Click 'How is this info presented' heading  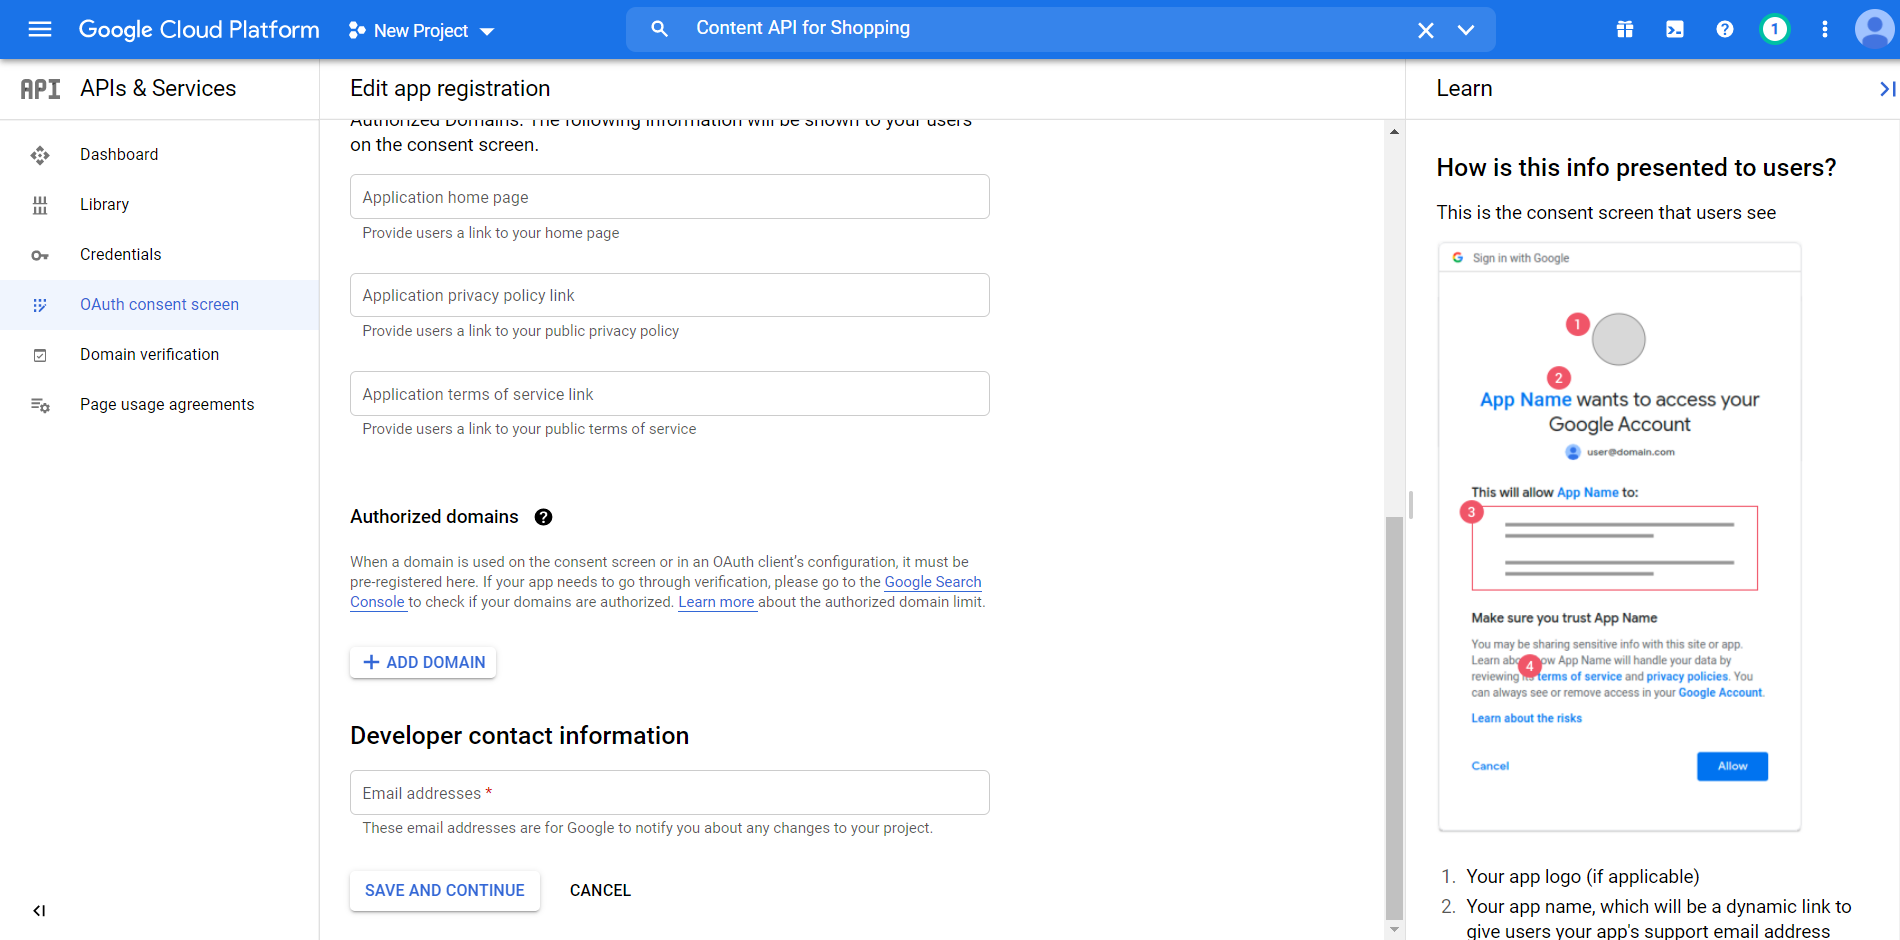(x=1636, y=168)
